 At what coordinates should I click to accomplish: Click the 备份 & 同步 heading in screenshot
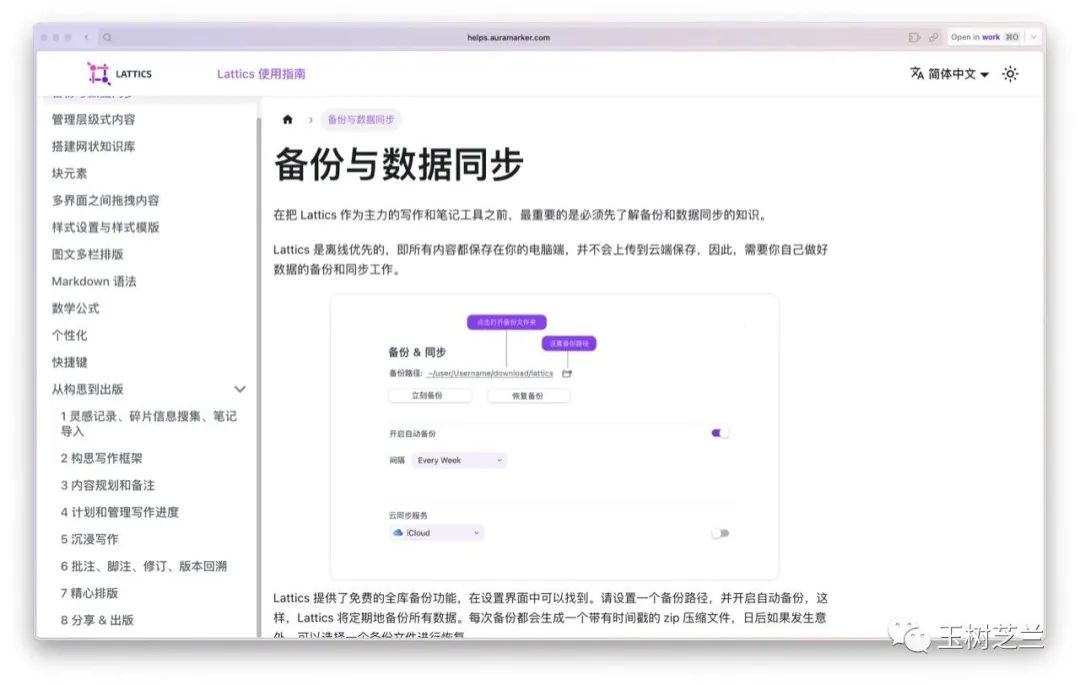click(x=417, y=352)
